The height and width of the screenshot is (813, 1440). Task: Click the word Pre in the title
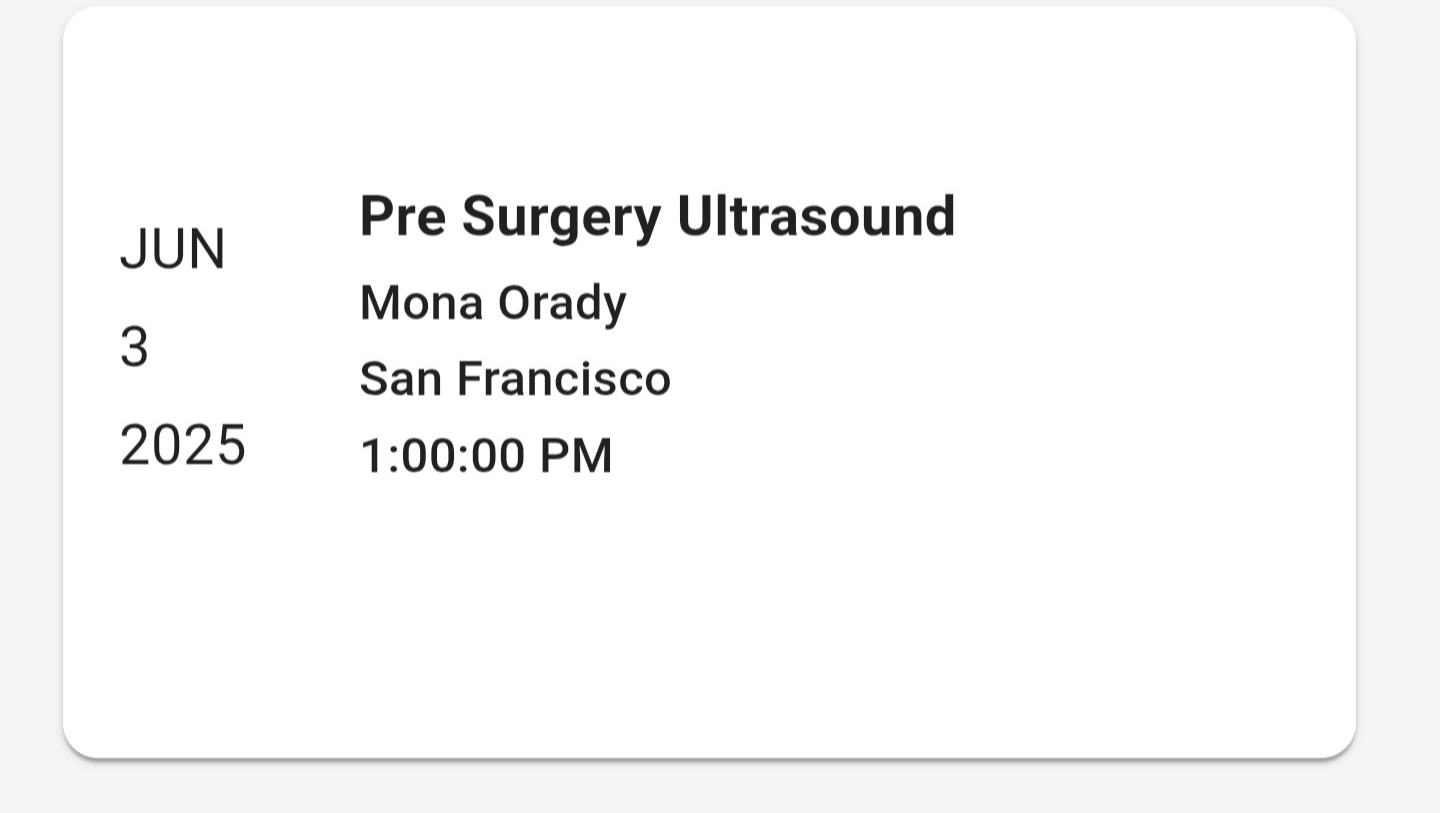[x=402, y=216]
